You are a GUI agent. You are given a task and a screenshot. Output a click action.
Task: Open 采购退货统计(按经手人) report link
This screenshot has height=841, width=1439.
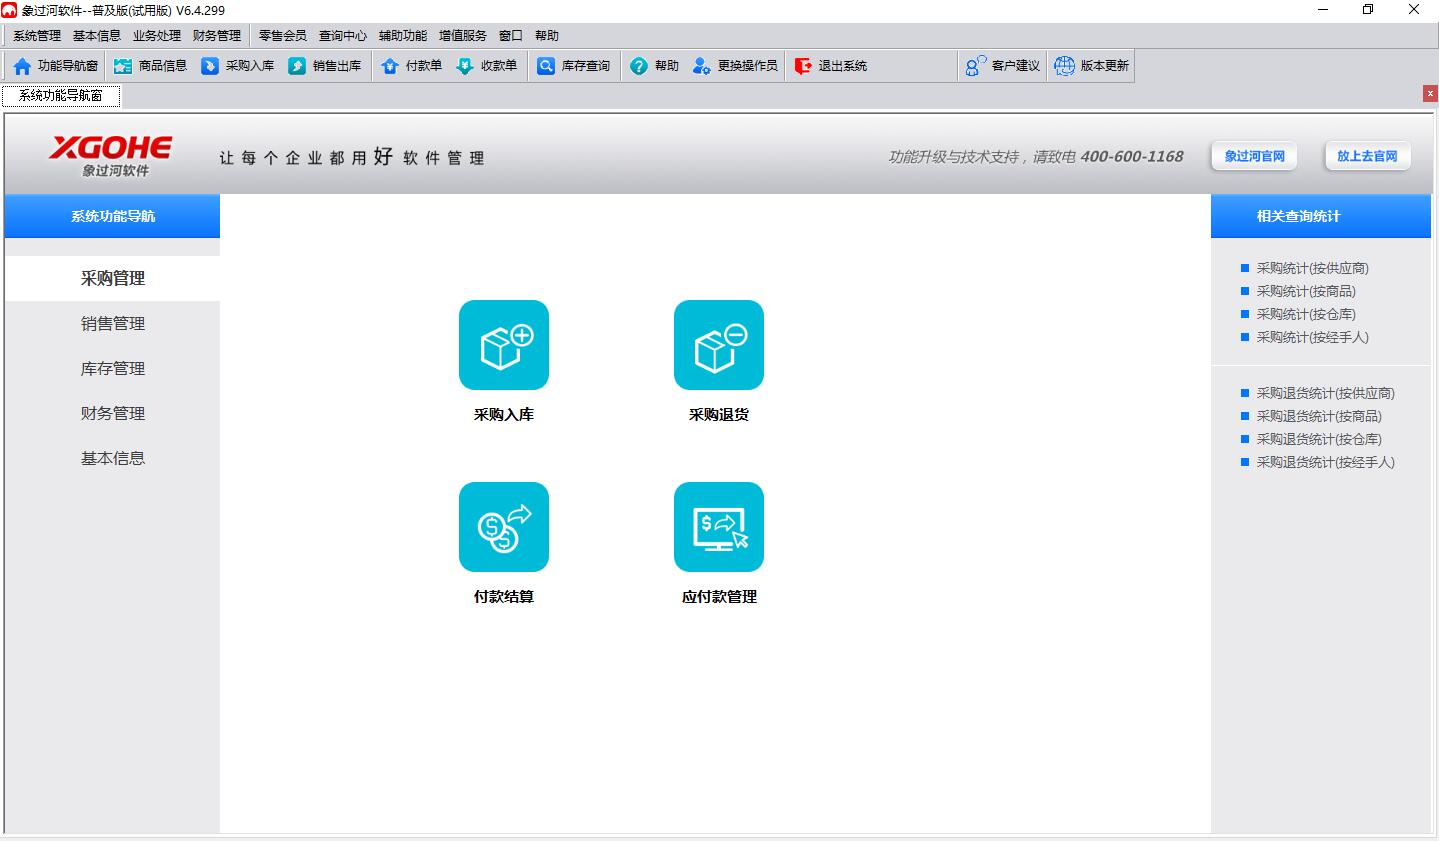[x=1325, y=462]
